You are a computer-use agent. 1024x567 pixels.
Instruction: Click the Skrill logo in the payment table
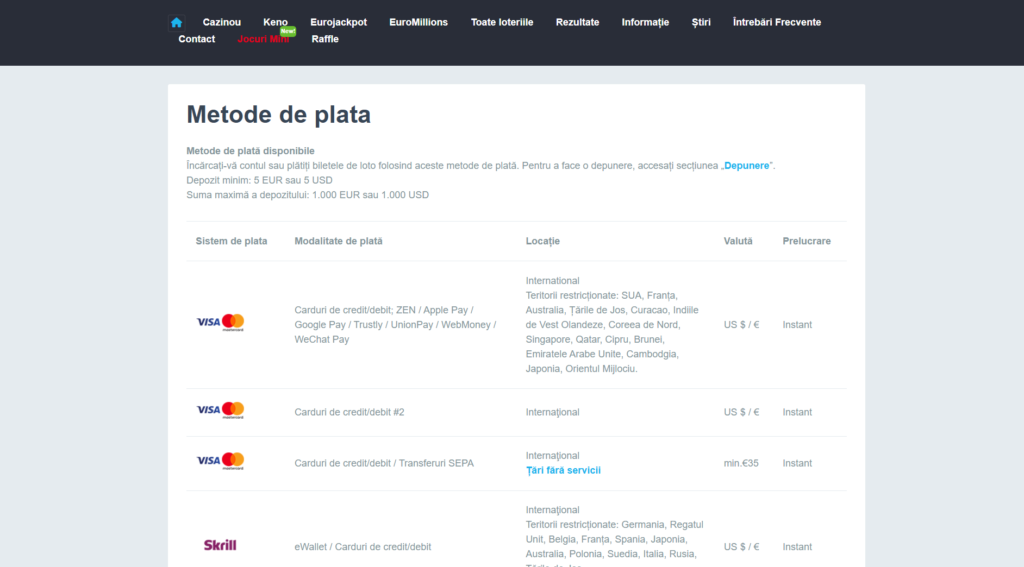pyautogui.click(x=220, y=546)
